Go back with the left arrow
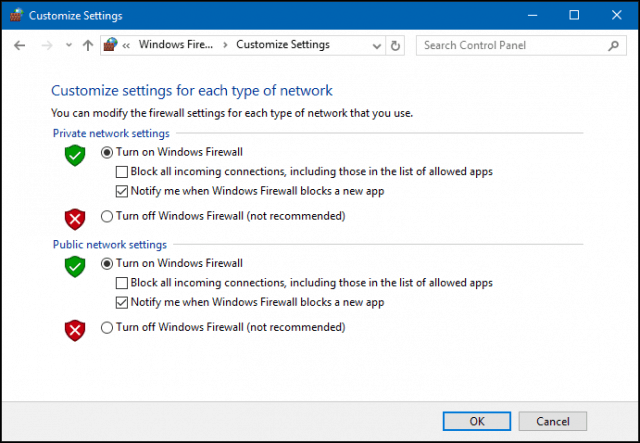The width and height of the screenshot is (640, 443). (20, 45)
